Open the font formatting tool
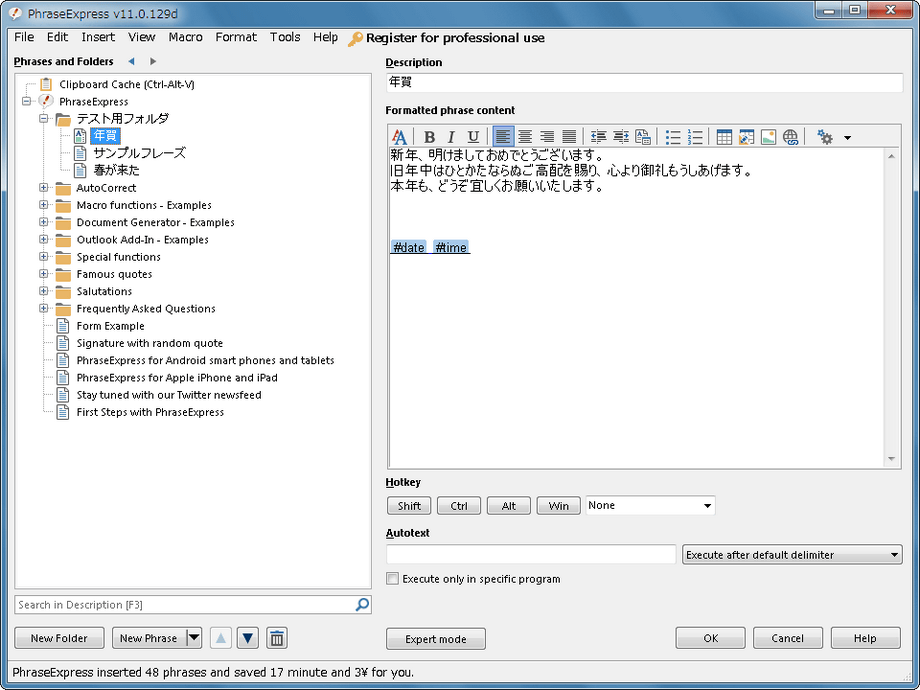The height and width of the screenshot is (690, 920). tap(400, 137)
